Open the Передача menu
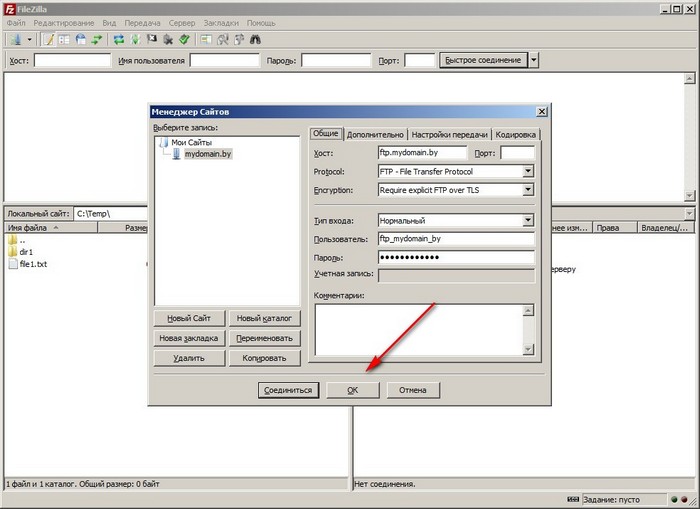 coord(142,23)
